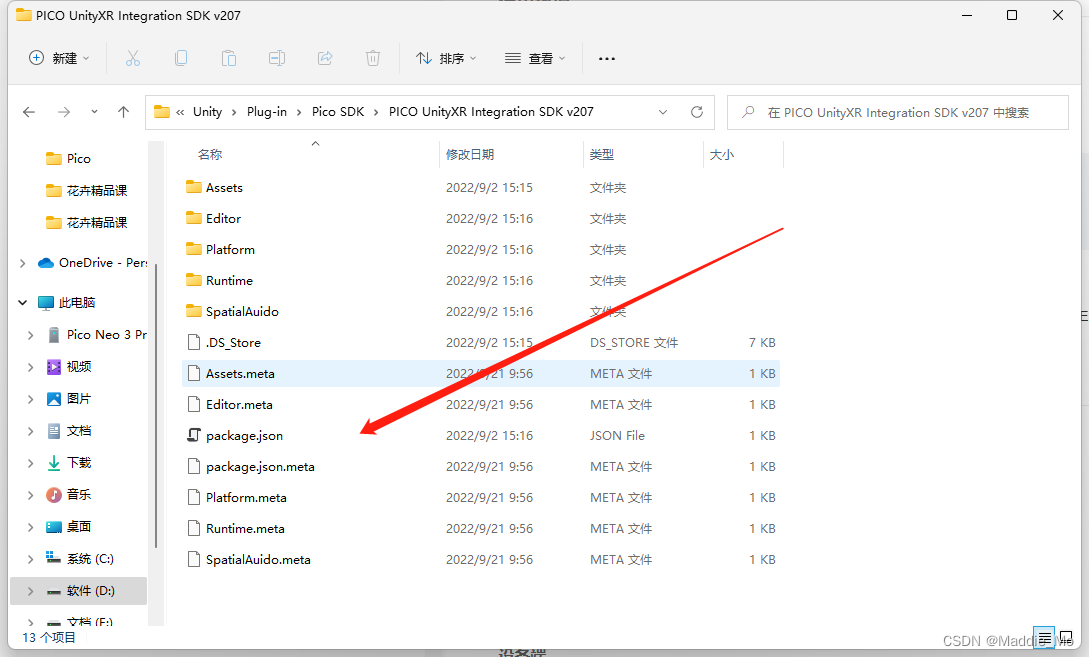This screenshot has width=1089, height=657.
Task: Sort by 名称 column header
Action: [210, 154]
